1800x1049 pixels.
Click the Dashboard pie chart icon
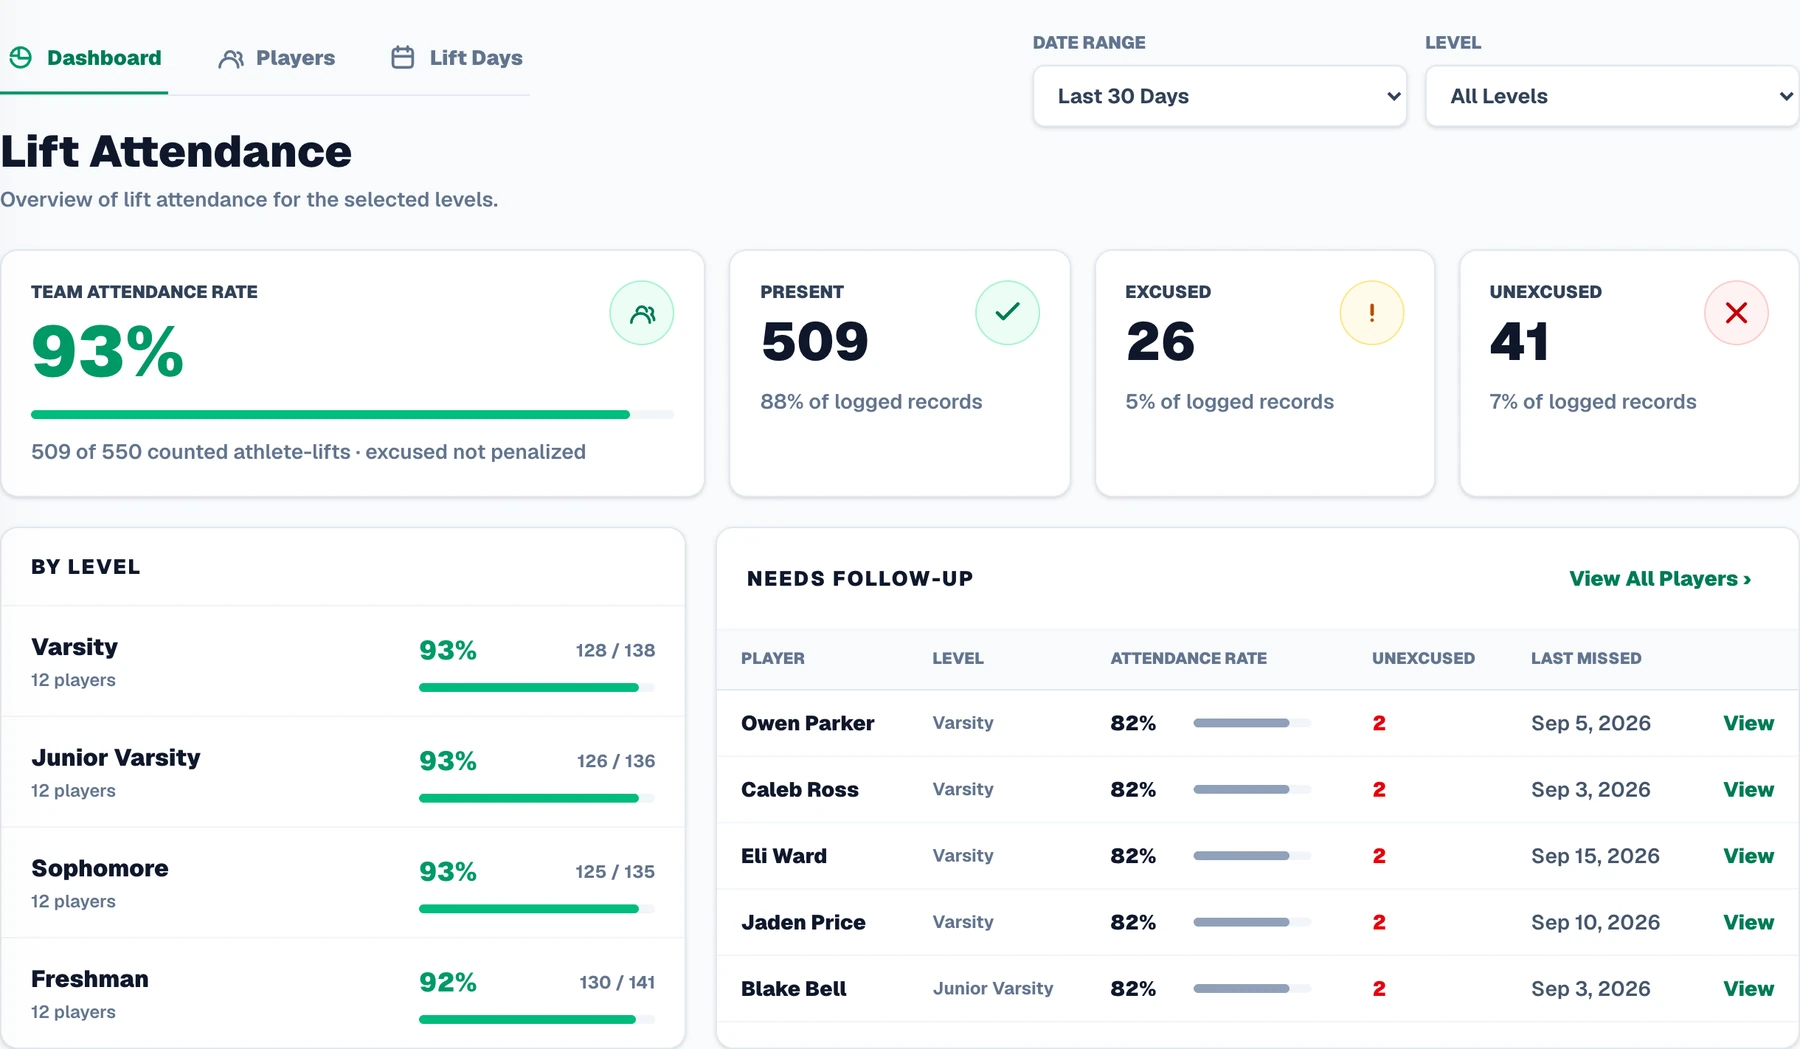(21, 58)
